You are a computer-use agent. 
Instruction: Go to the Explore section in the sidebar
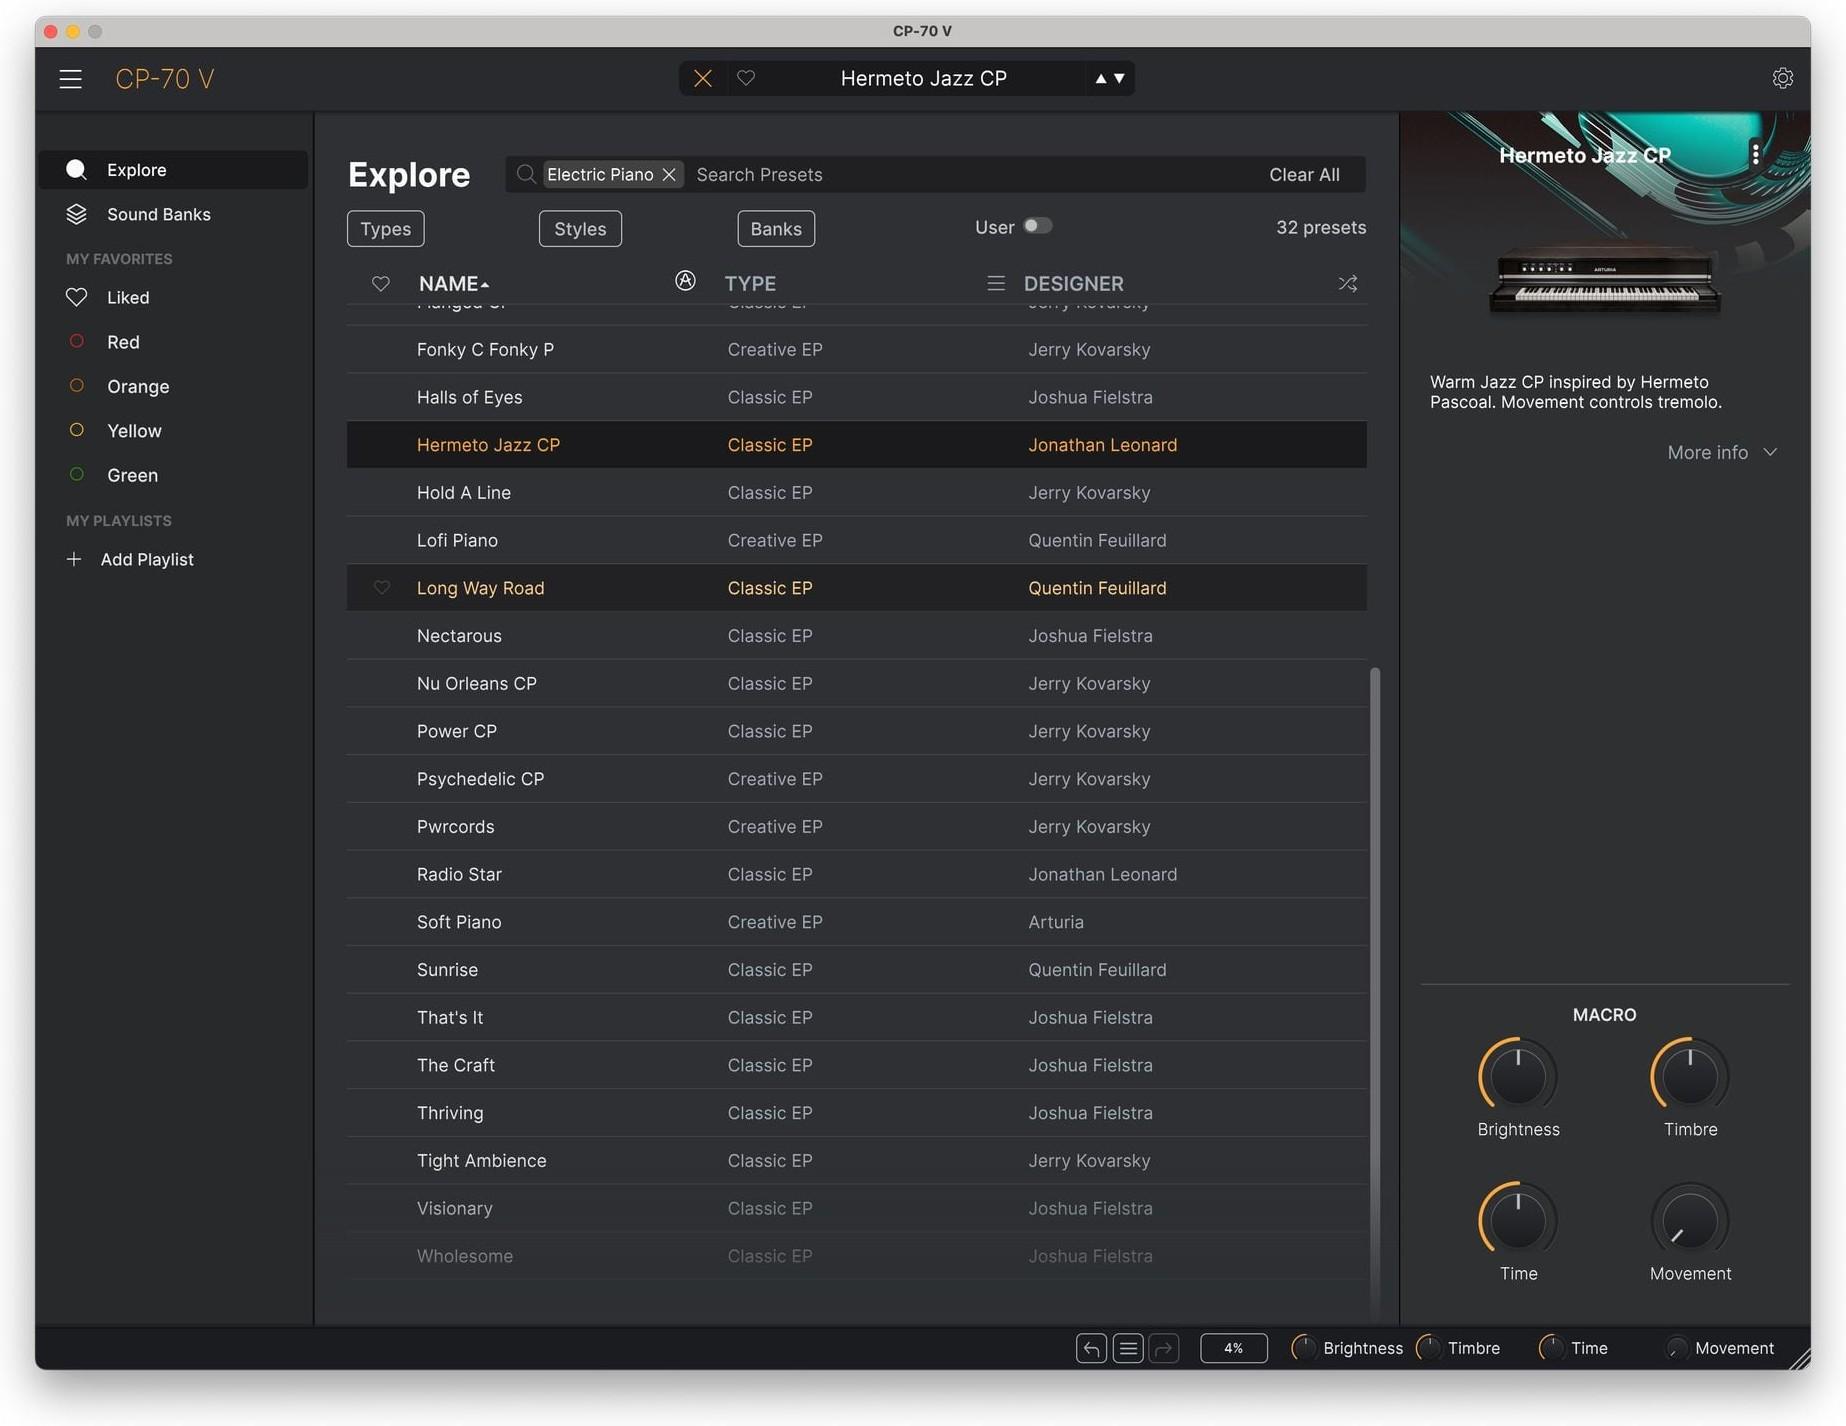click(173, 170)
